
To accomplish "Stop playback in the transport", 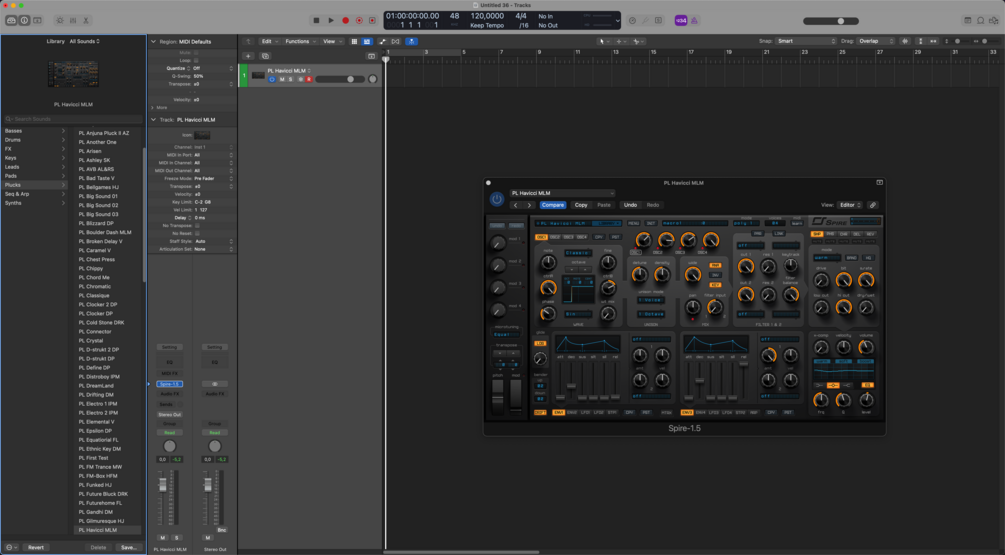I will (x=316, y=21).
